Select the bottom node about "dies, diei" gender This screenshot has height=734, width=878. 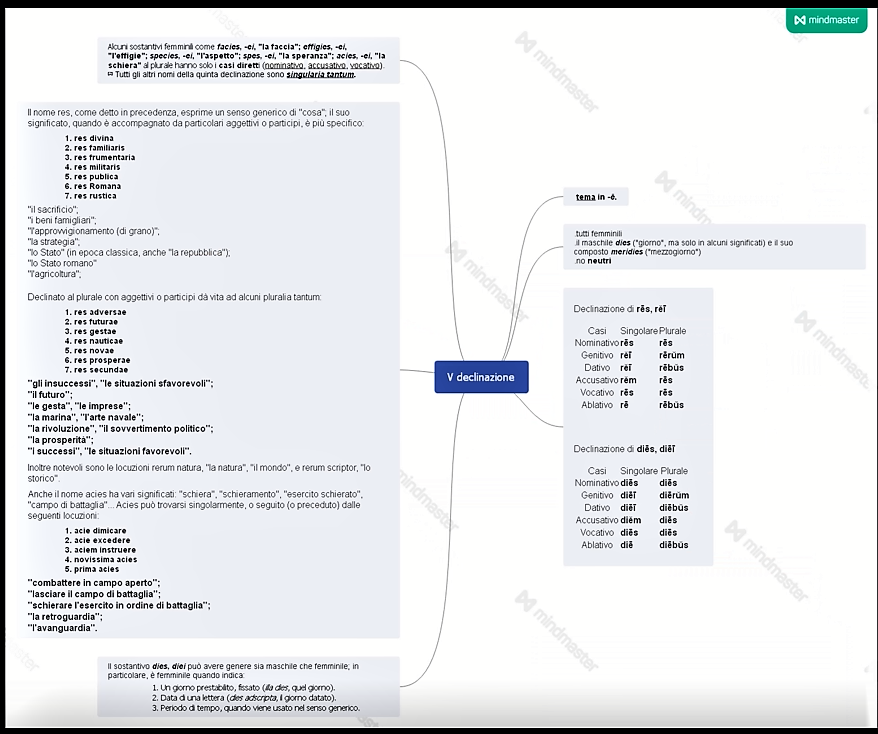tap(249, 686)
